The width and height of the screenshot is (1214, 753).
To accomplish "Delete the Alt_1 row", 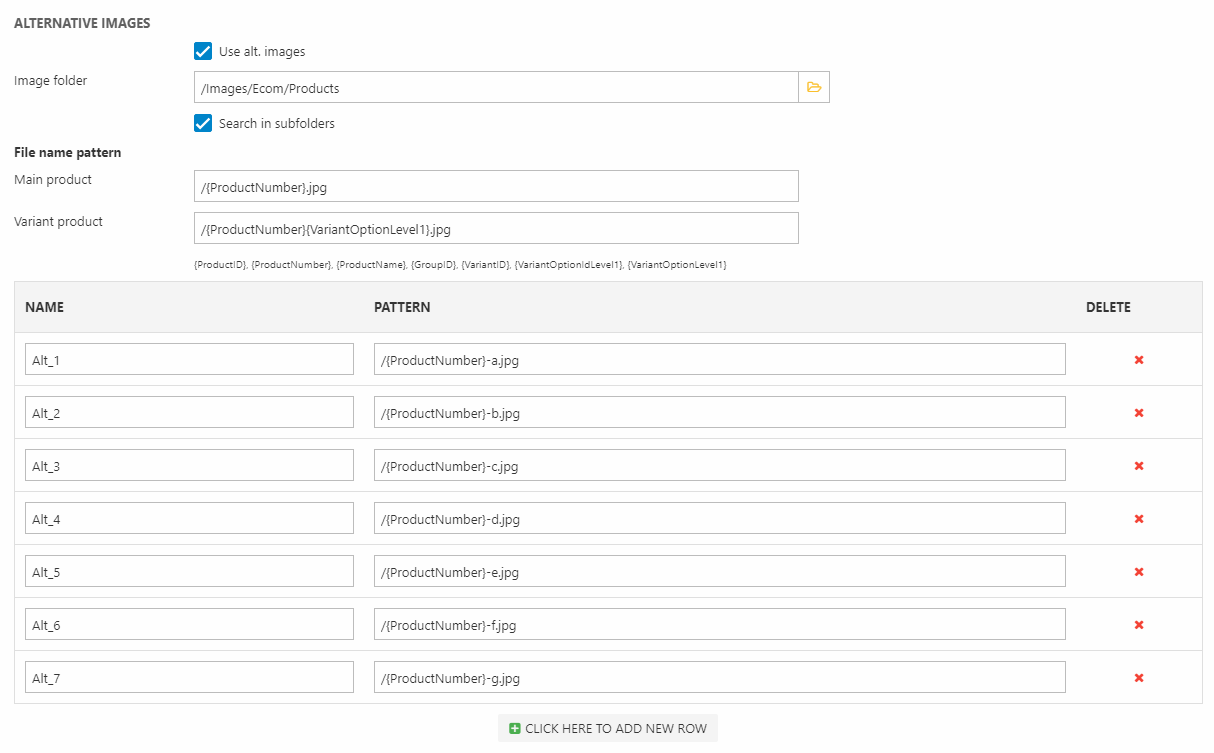I will click(1138, 360).
